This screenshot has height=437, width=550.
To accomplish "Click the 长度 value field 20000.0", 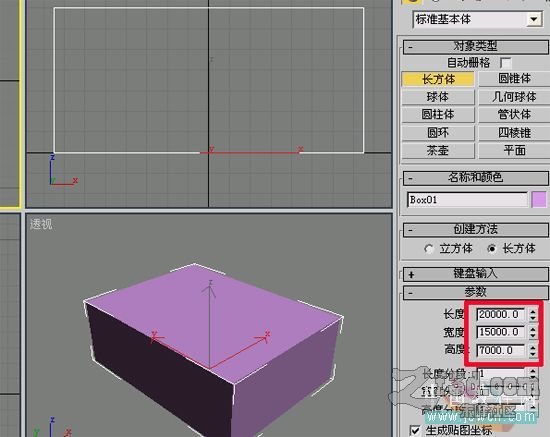I will pos(501,314).
